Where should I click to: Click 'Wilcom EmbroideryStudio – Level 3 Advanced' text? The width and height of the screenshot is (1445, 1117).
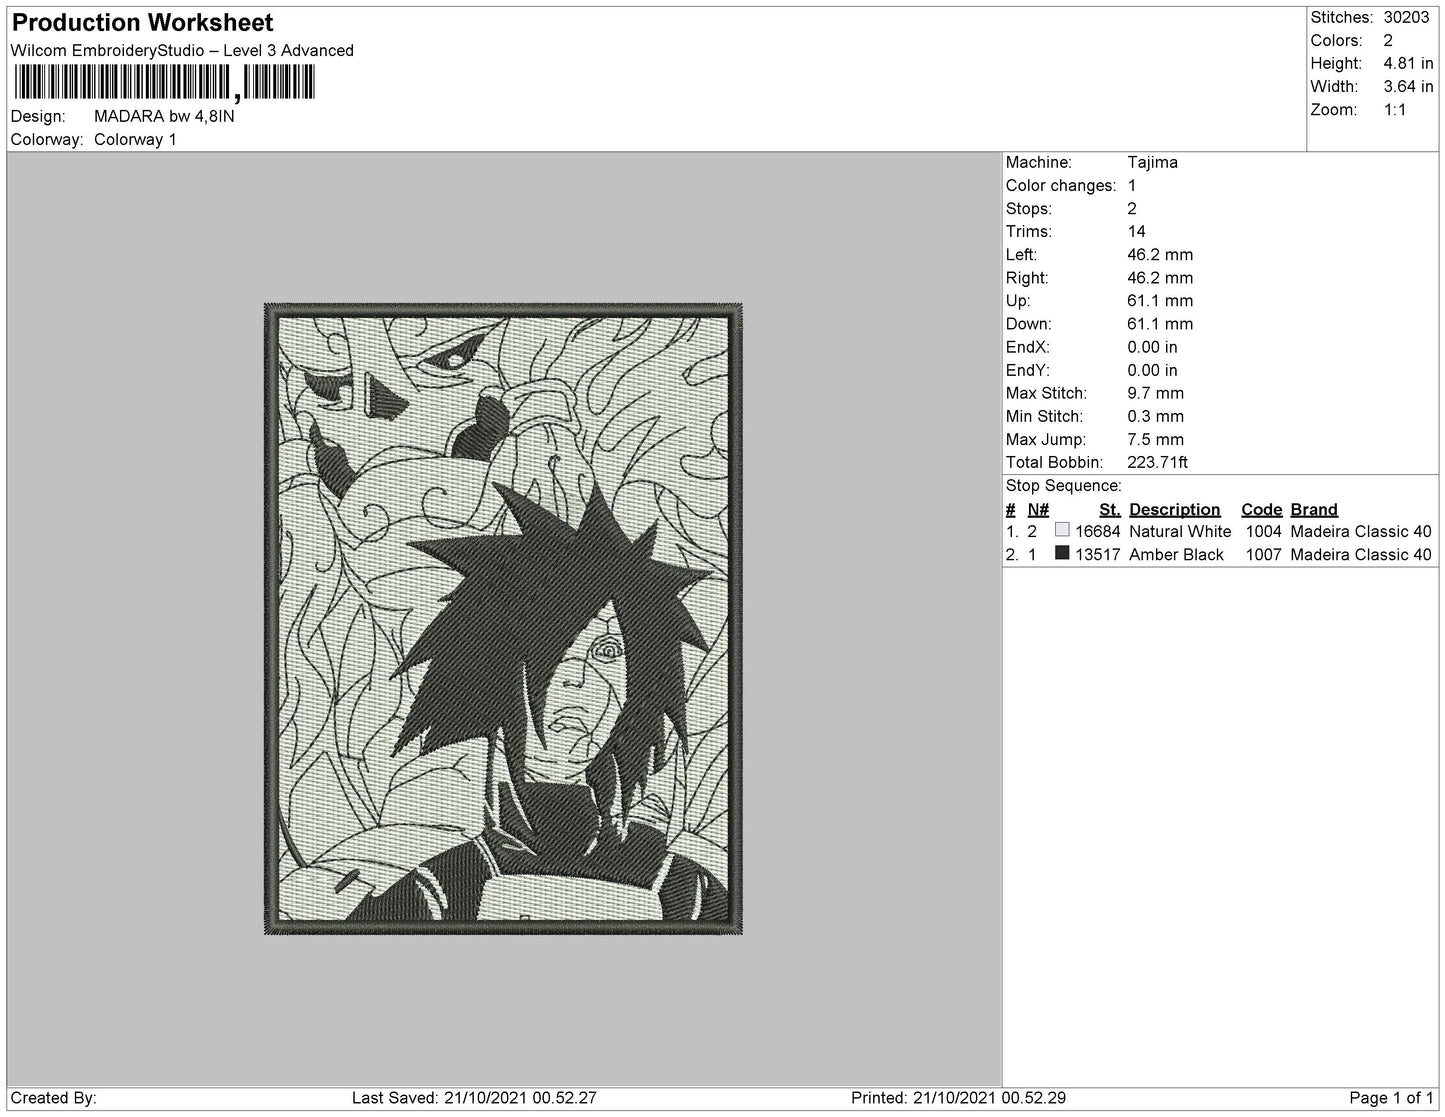182,50
